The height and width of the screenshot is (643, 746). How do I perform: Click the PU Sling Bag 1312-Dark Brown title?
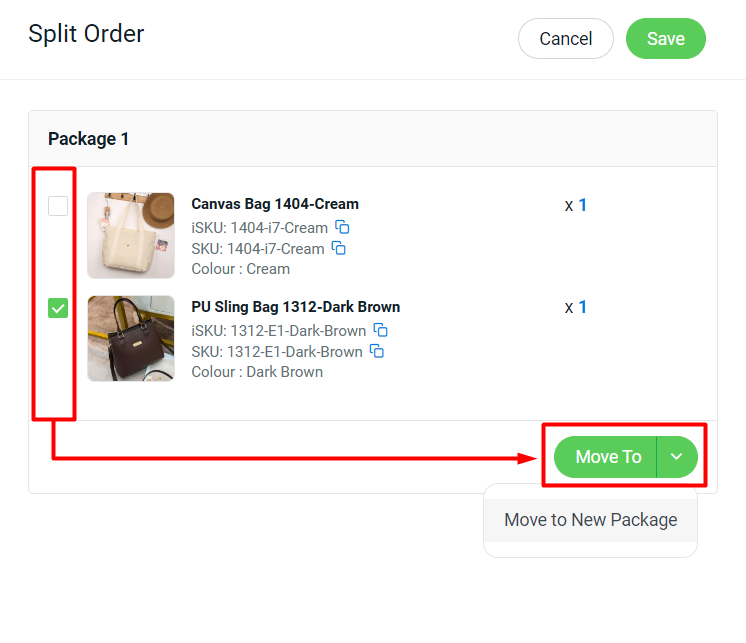point(295,307)
